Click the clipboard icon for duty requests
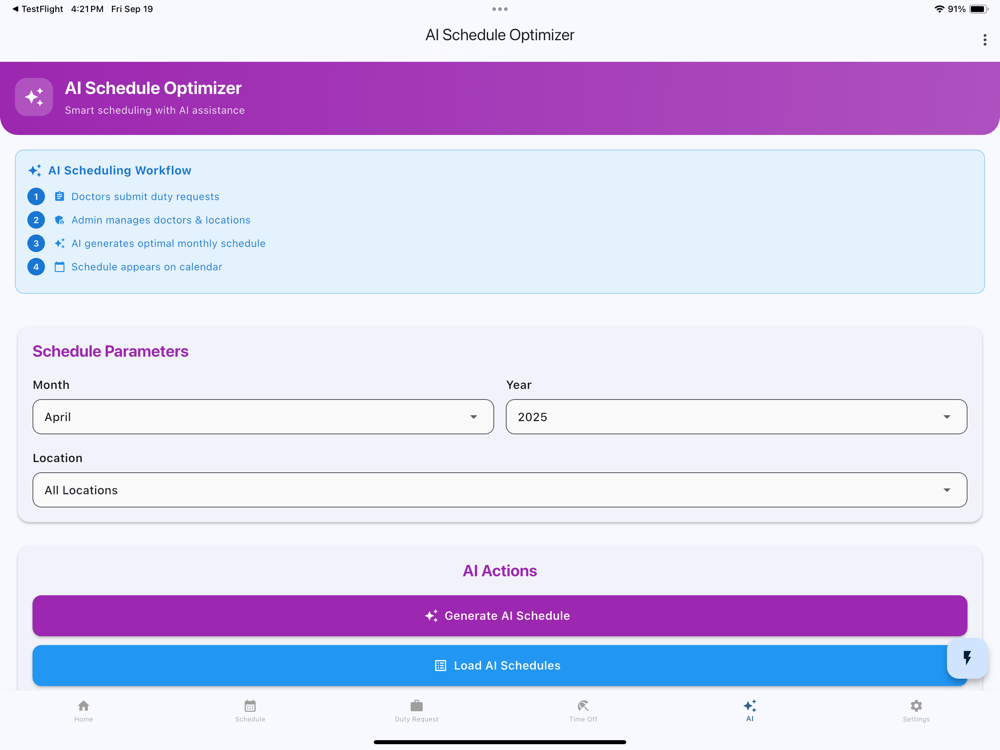This screenshot has width=1000, height=750. 59,196
